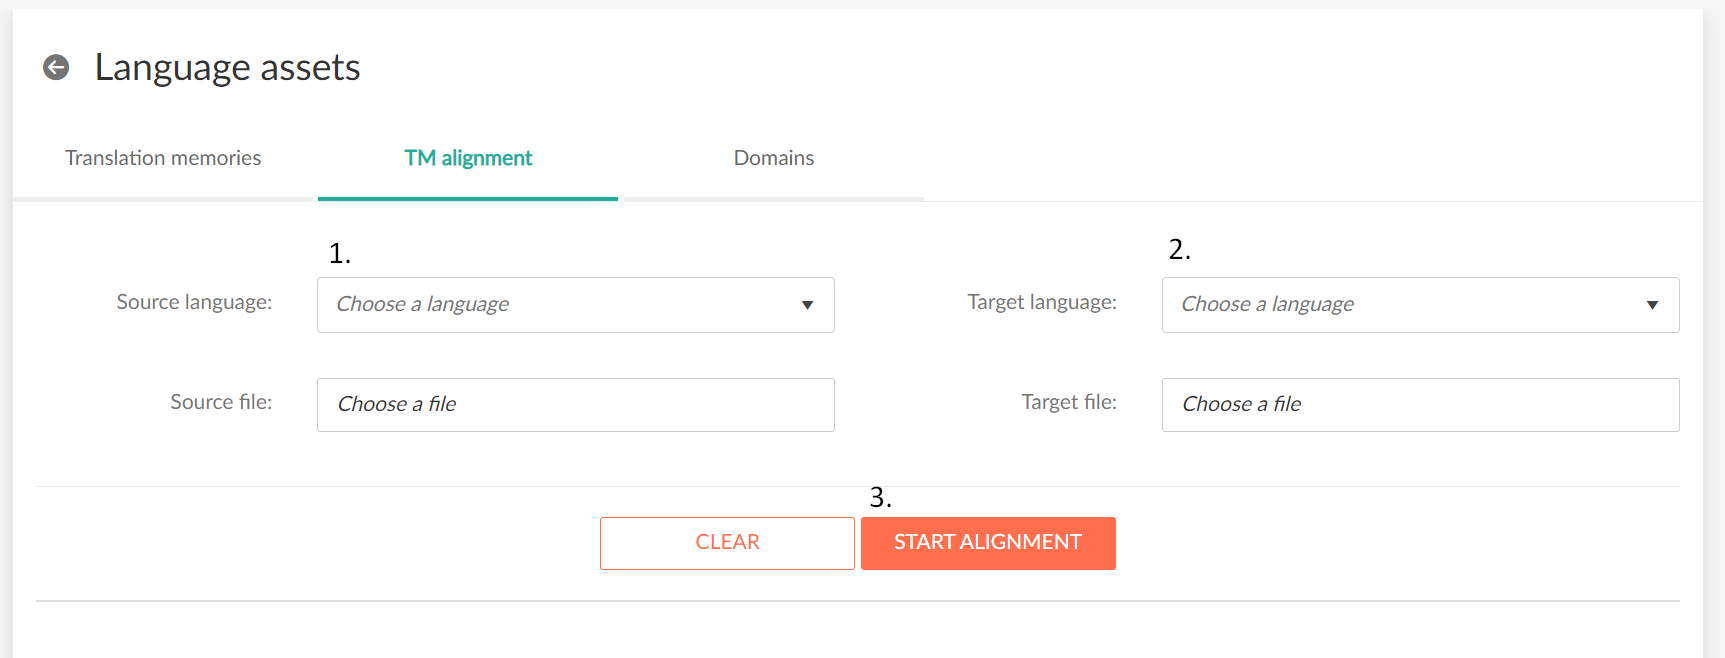This screenshot has height=658, width=1725.
Task: Open the Target language dropdown arrow
Action: pyautogui.click(x=1652, y=305)
